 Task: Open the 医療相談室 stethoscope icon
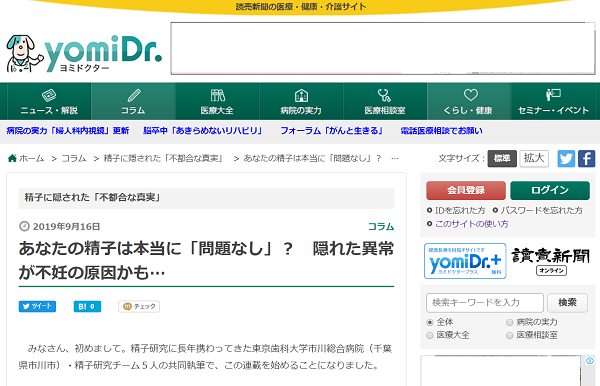point(385,95)
